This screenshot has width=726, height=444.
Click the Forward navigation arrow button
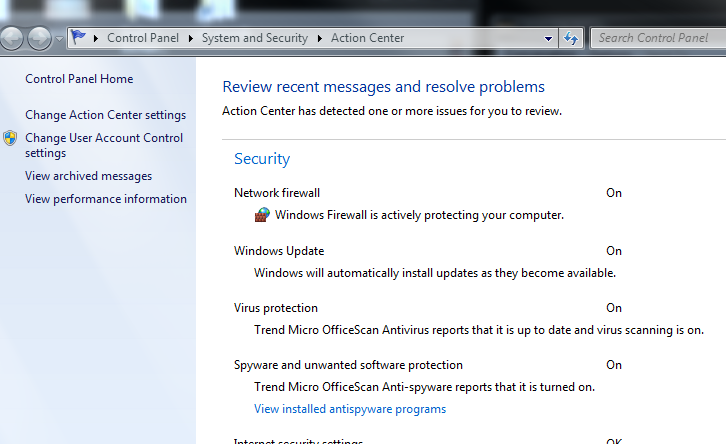click(x=39, y=38)
